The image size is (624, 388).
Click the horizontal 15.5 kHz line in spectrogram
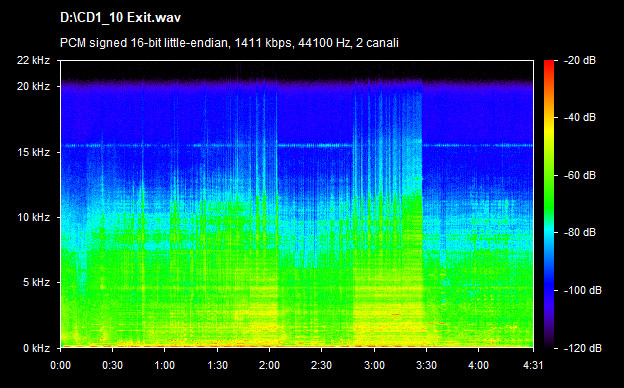(297, 145)
